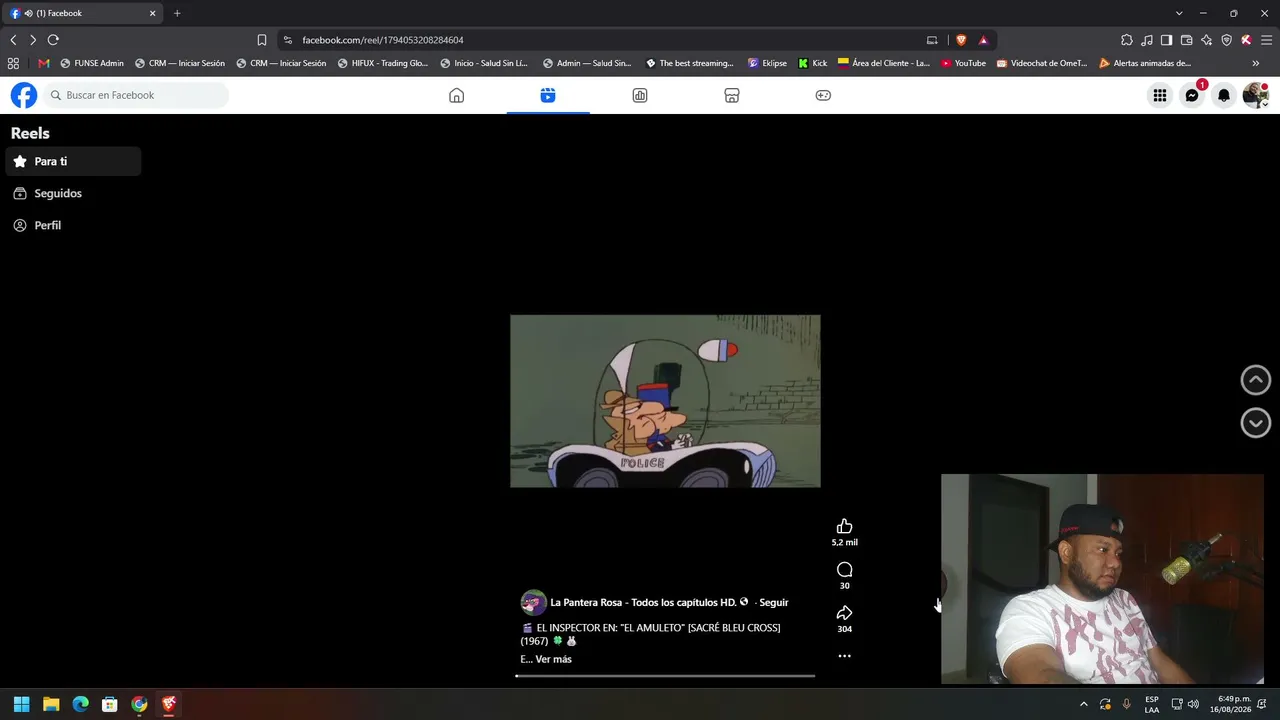Open FUNSE Admin bookmark
The width and height of the screenshot is (1280, 720).
[92, 63]
